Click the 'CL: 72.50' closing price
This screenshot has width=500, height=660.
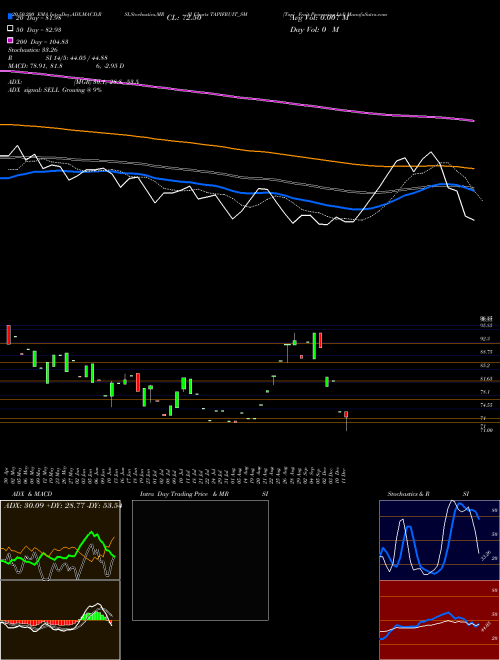(184, 18)
